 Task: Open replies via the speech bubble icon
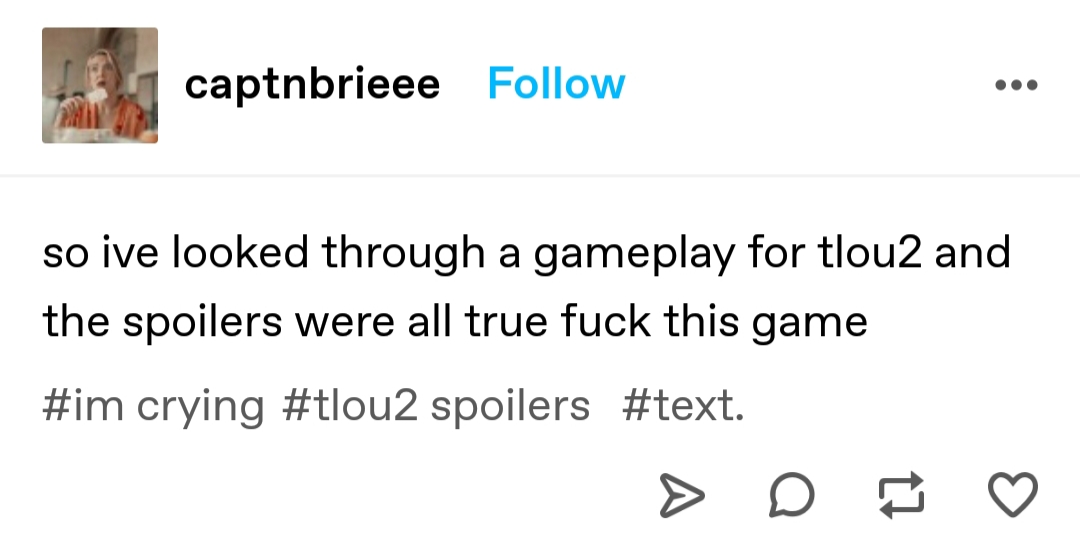point(791,494)
